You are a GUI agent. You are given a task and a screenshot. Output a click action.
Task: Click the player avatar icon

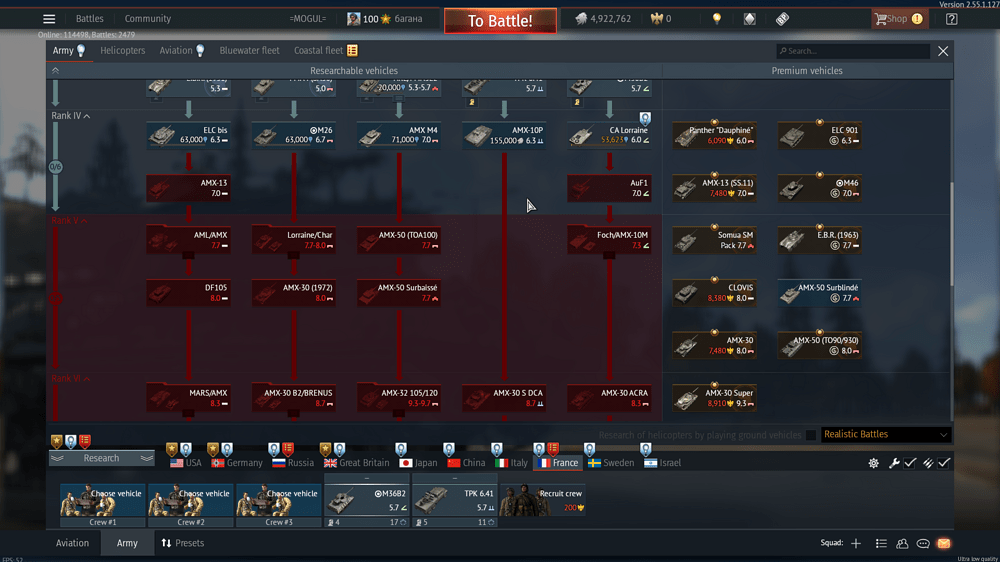coord(353,19)
